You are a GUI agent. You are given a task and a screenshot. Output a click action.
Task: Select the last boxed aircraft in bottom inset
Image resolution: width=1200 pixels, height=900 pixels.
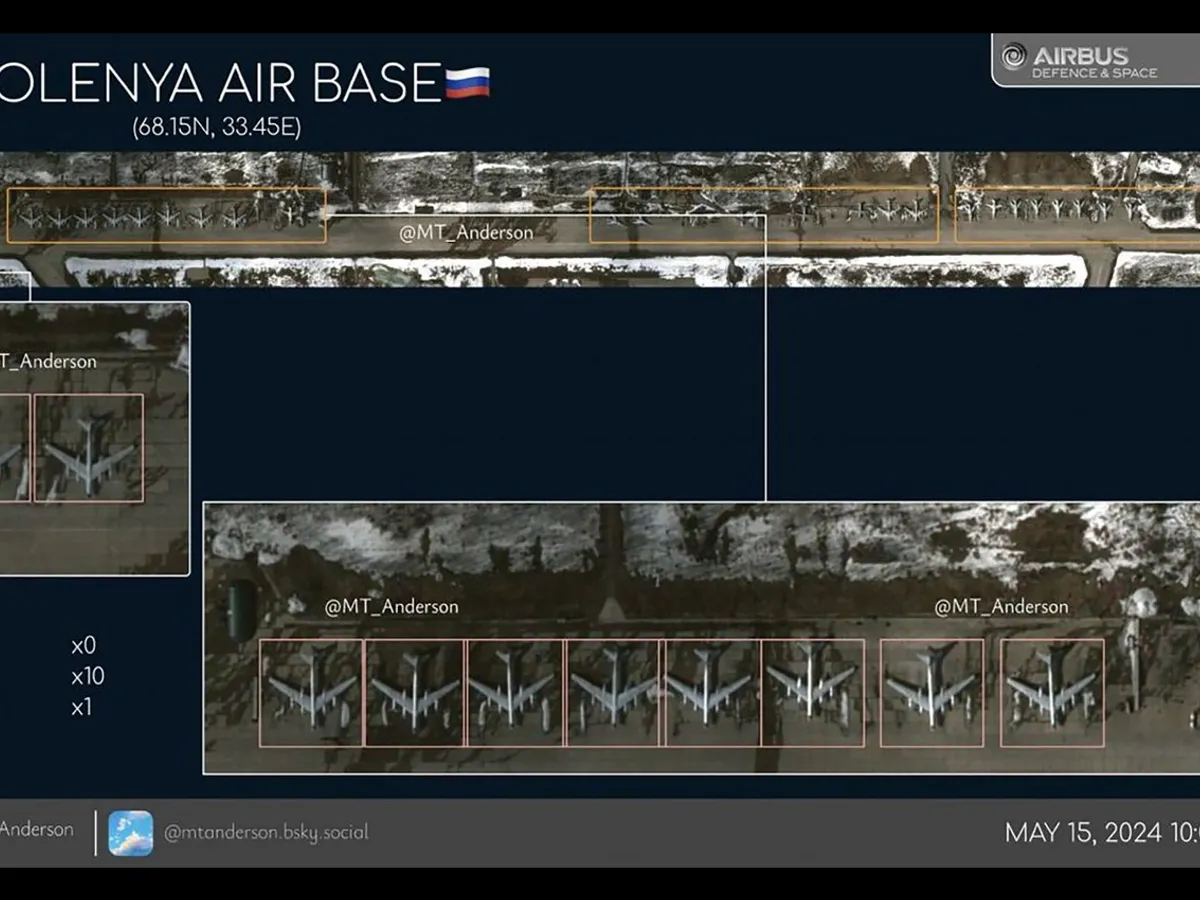[1052, 693]
